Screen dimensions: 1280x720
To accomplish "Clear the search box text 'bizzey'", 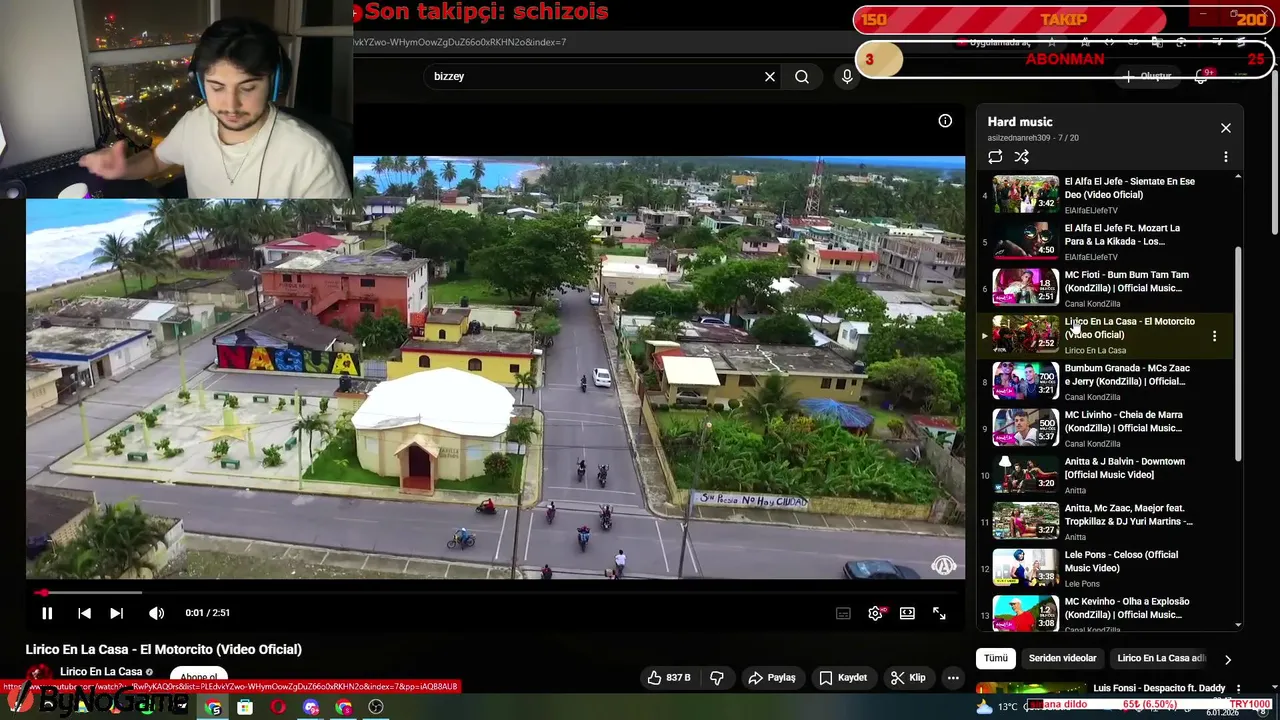I will pos(770,77).
